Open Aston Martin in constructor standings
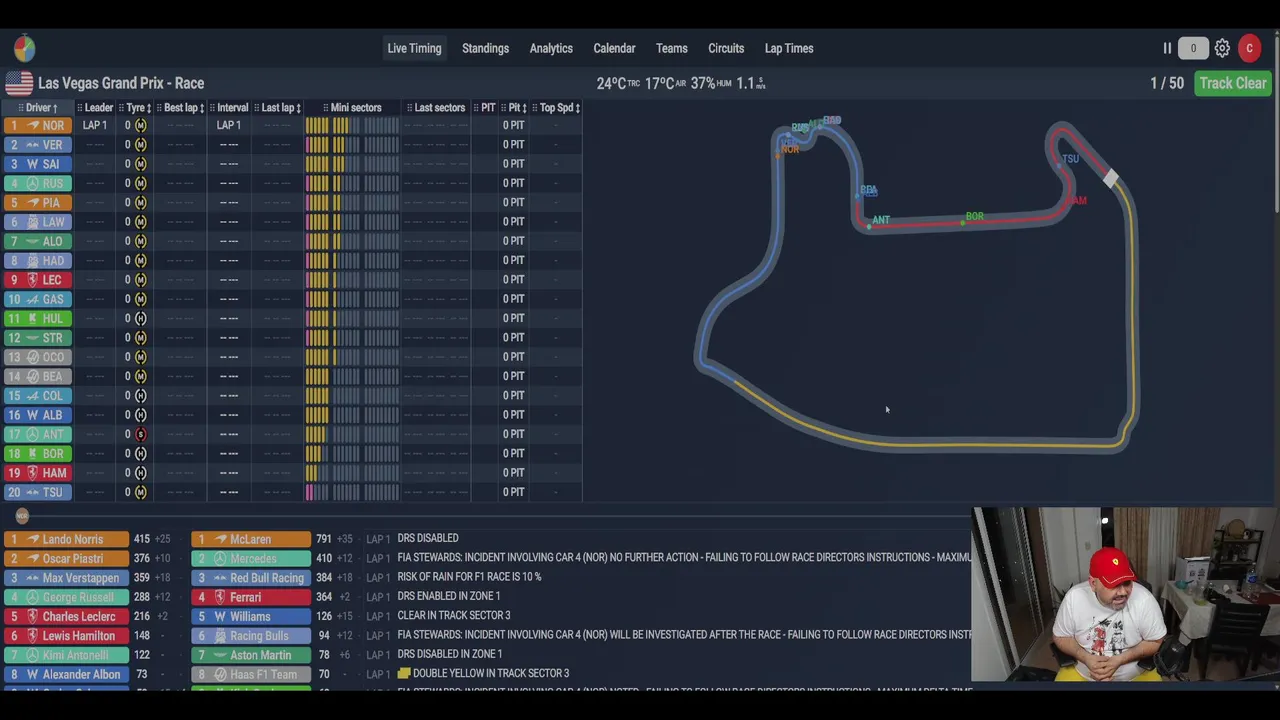 [x=251, y=655]
